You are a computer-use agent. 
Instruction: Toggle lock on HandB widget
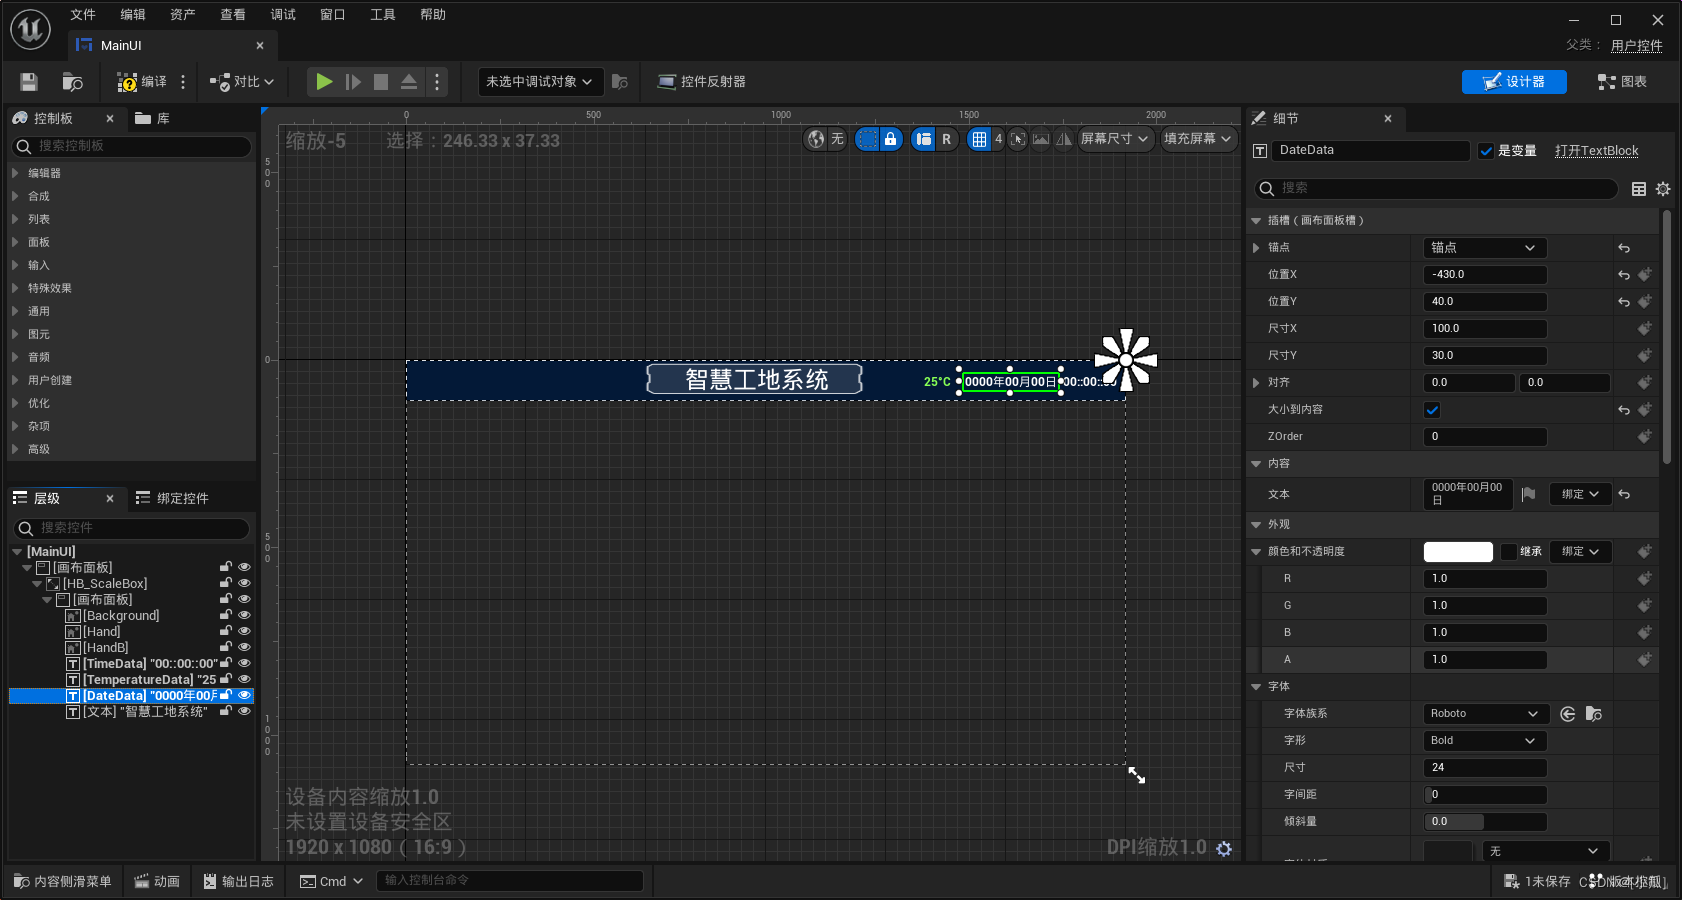pyautogui.click(x=226, y=647)
